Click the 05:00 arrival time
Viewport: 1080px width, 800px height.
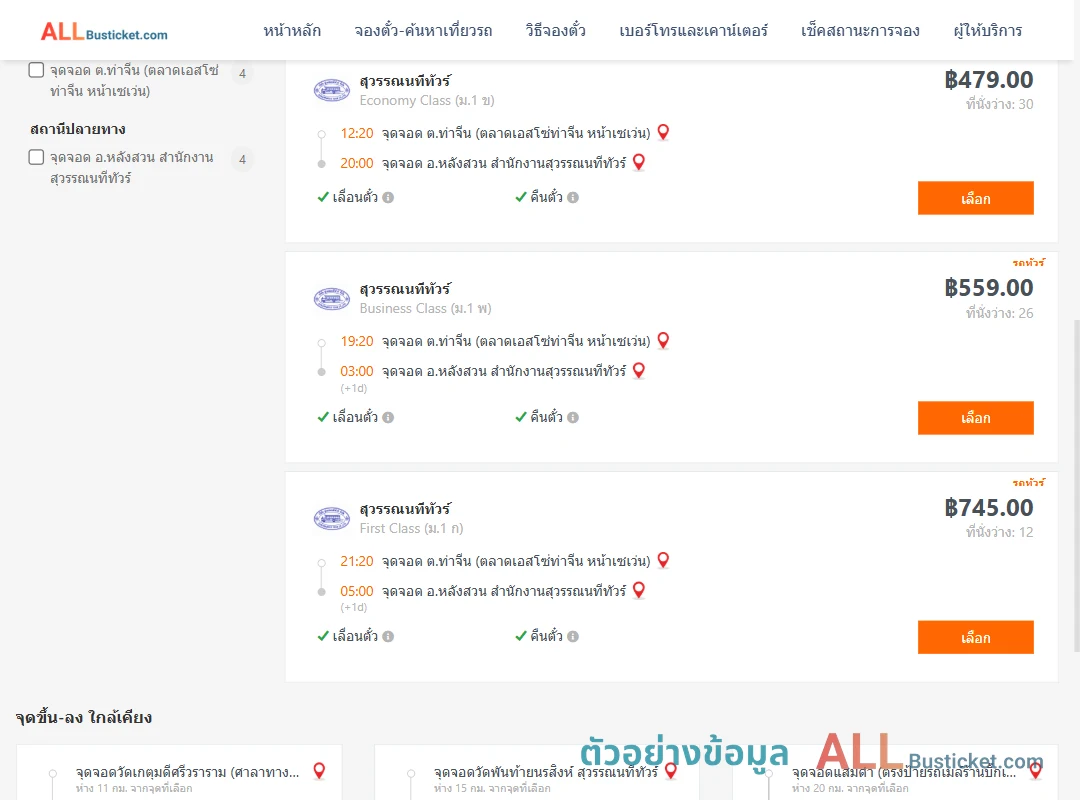click(357, 591)
